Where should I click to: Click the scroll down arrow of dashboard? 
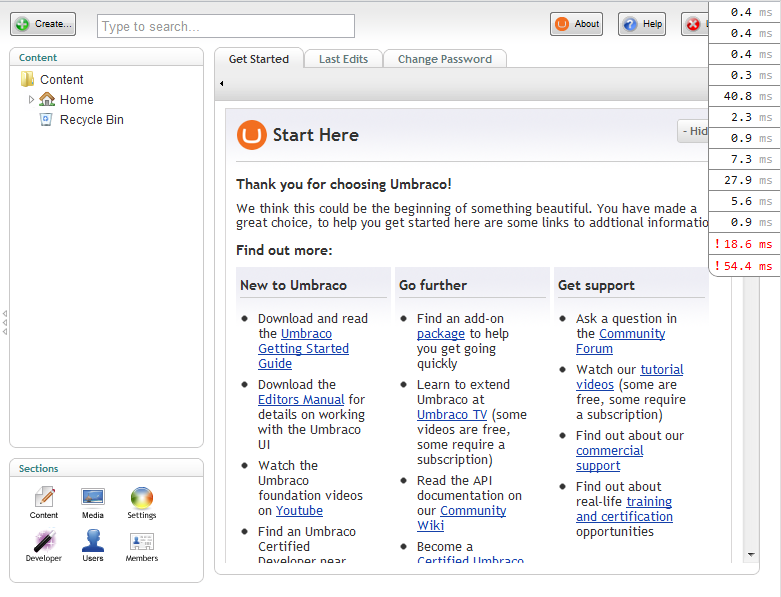pyautogui.click(x=751, y=554)
